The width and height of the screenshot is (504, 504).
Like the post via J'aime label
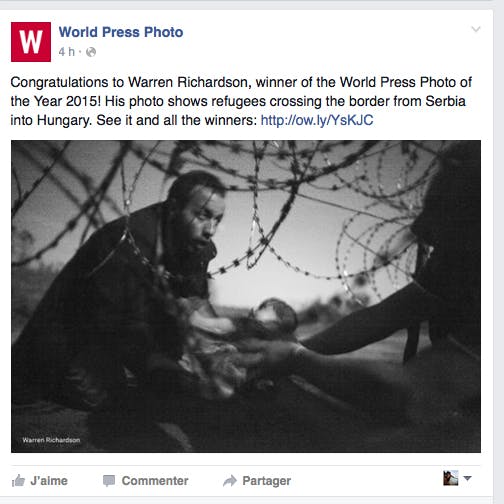pos(49,481)
